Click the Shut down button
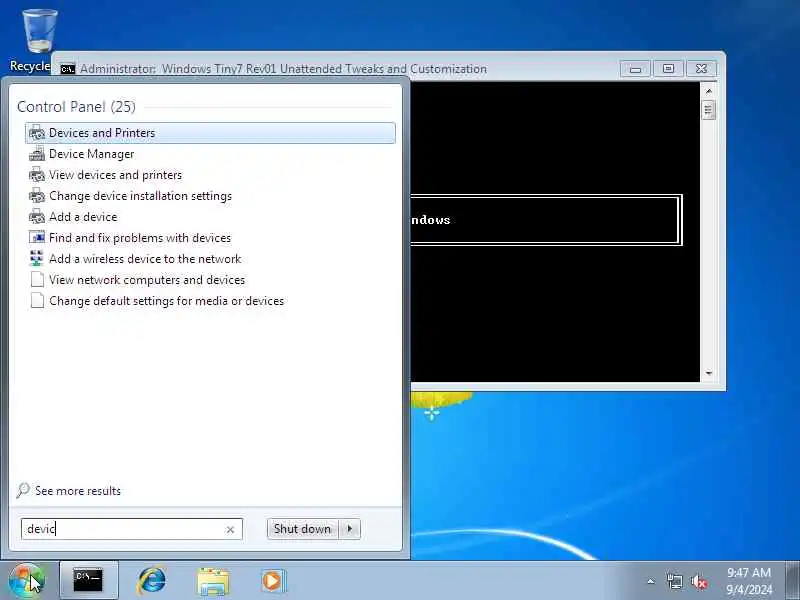Viewport: 800px width, 600px height. tap(303, 529)
